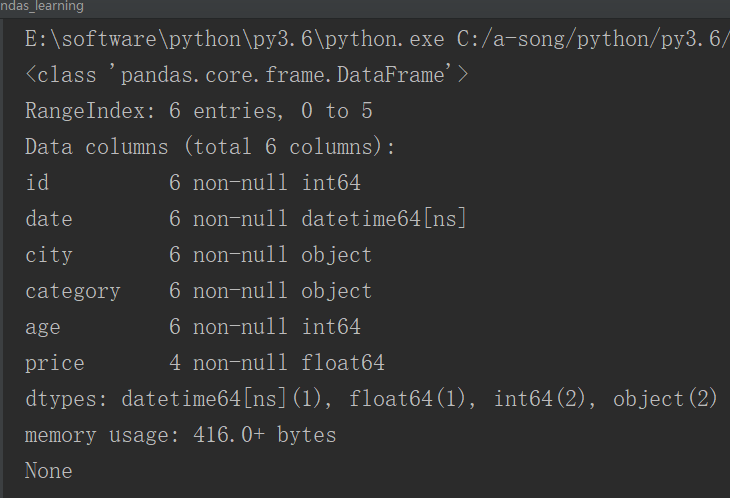Select the 'ndas_learning' run tab label
Image resolution: width=730 pixels, height=498 pixels.
click(x=42, y=7)
